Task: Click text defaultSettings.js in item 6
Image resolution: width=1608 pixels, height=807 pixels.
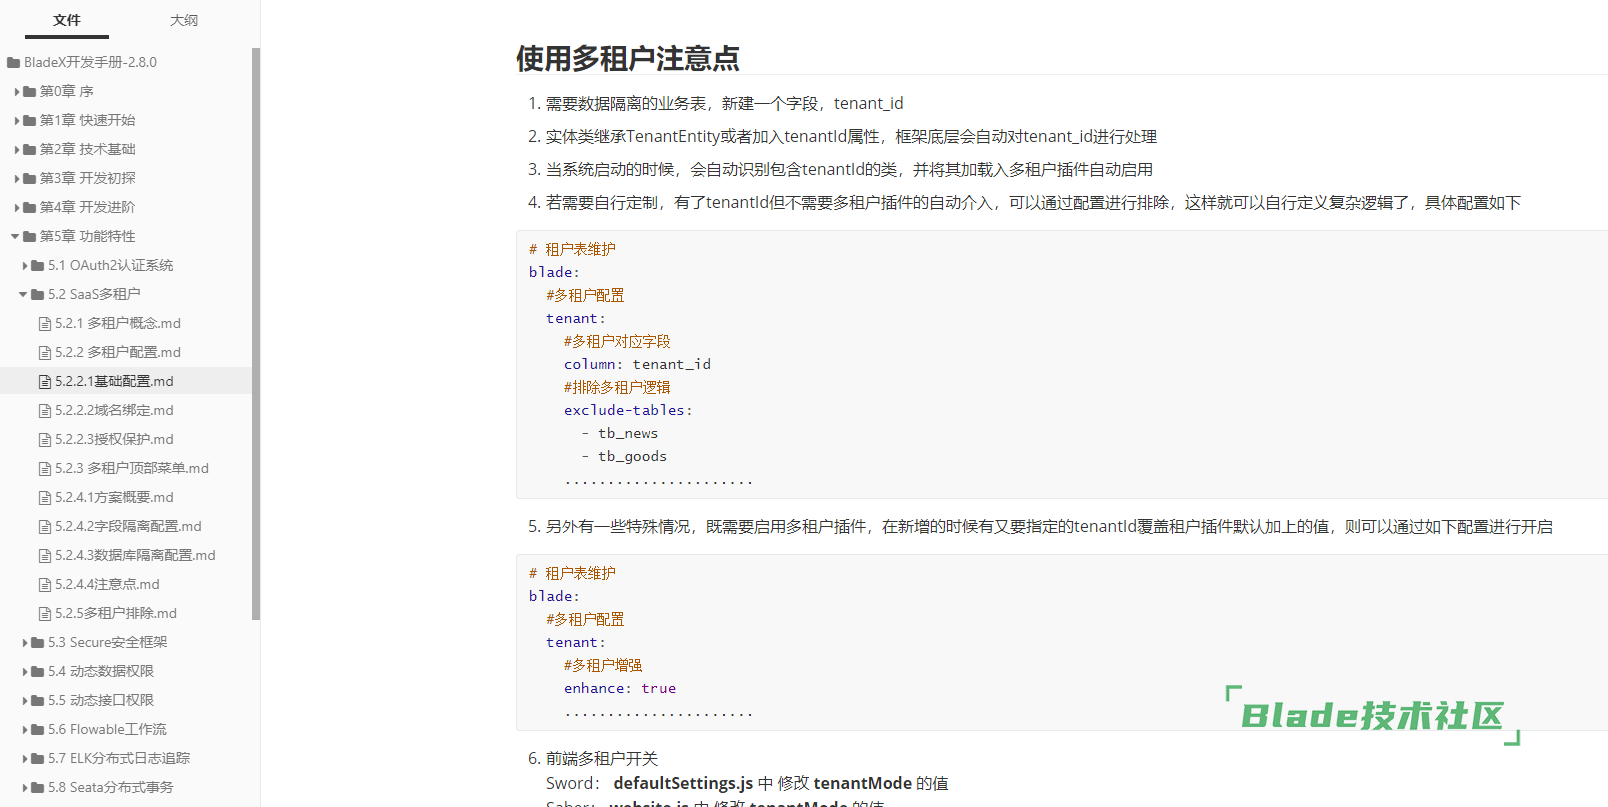Action: point(683,783)
